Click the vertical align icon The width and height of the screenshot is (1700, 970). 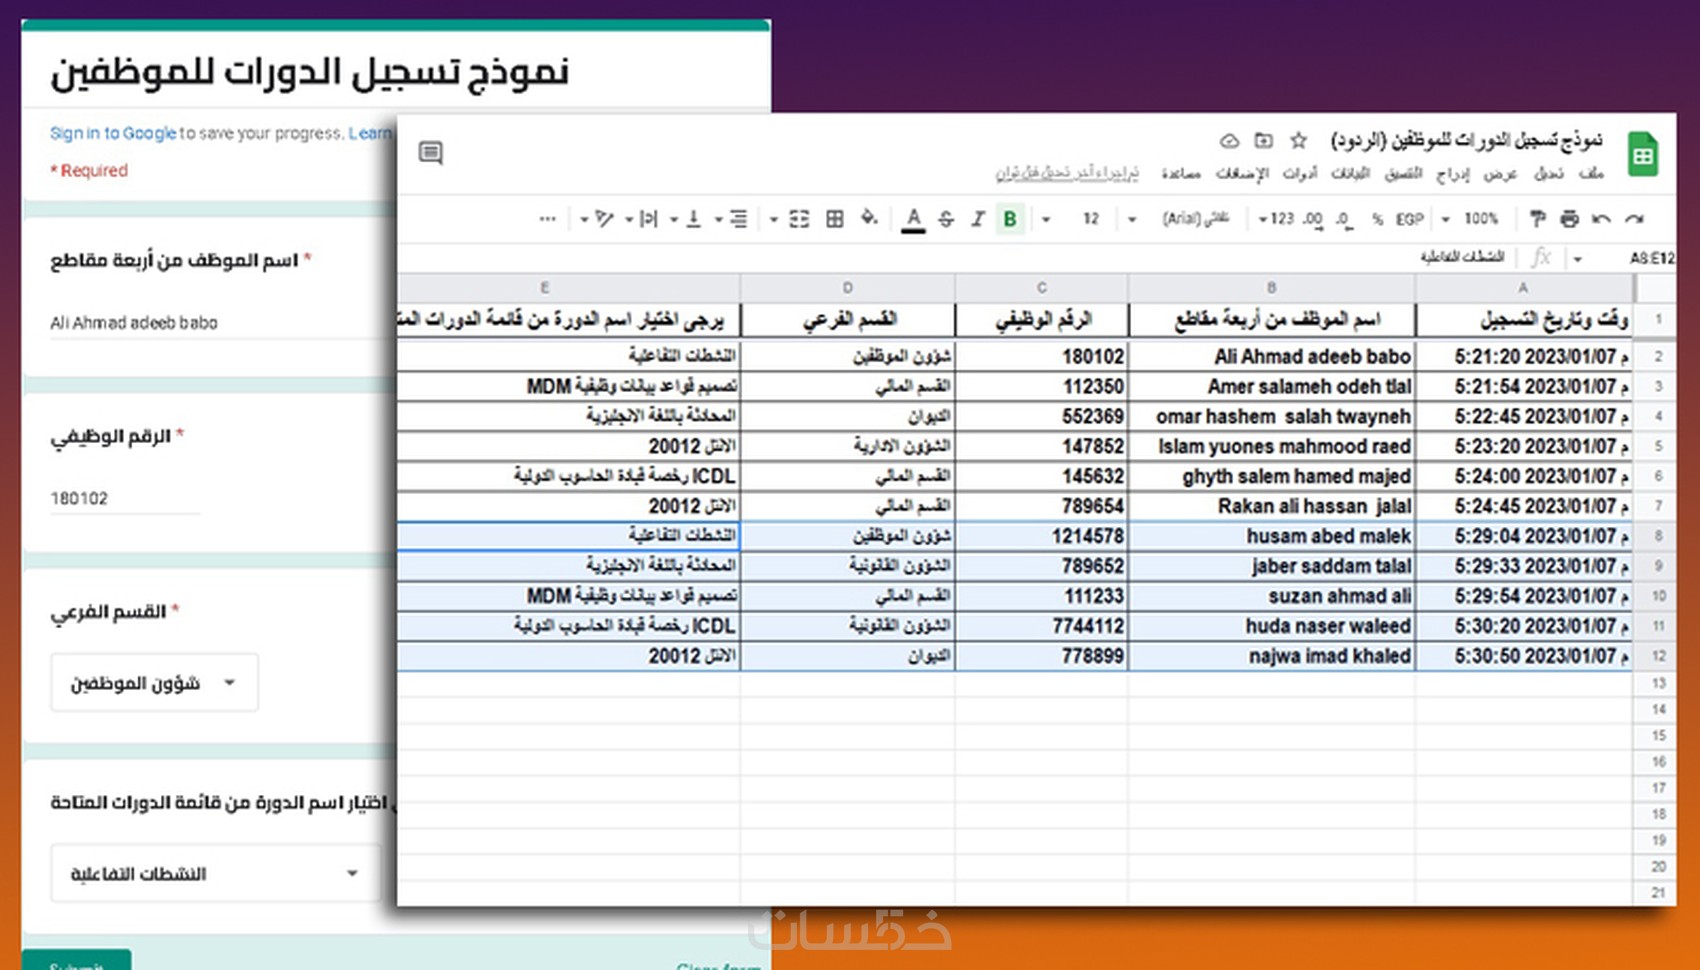693,218
